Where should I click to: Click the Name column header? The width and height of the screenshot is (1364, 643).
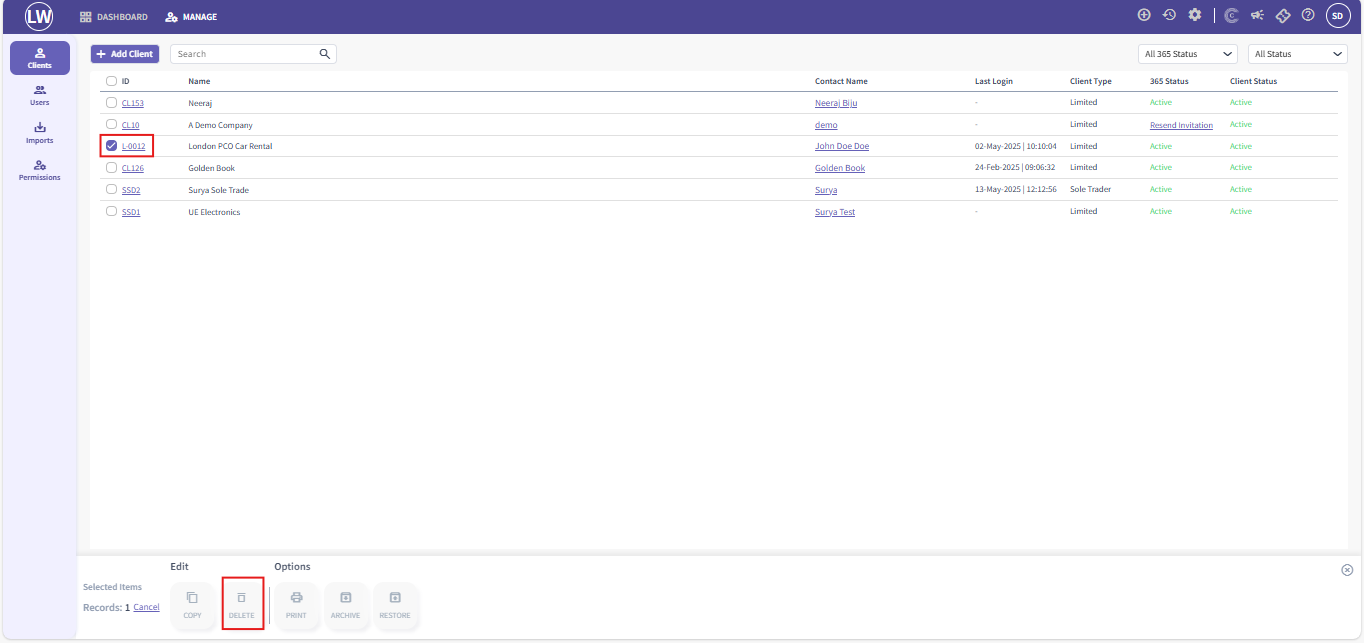pos(199,81)
